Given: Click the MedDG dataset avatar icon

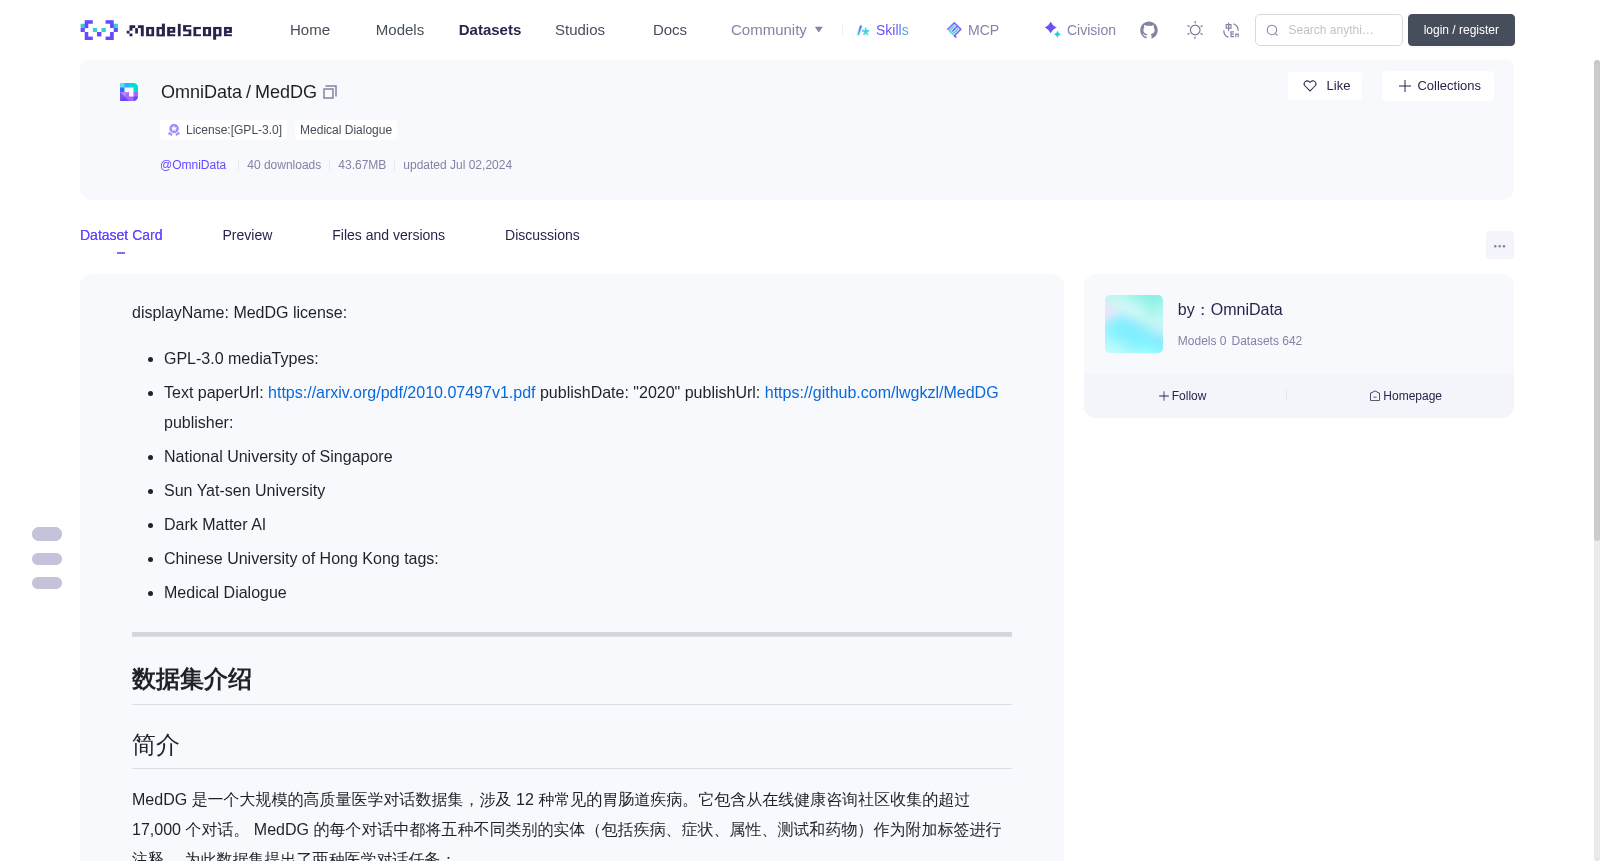Looking at the screenshot, I should (129, 92).
